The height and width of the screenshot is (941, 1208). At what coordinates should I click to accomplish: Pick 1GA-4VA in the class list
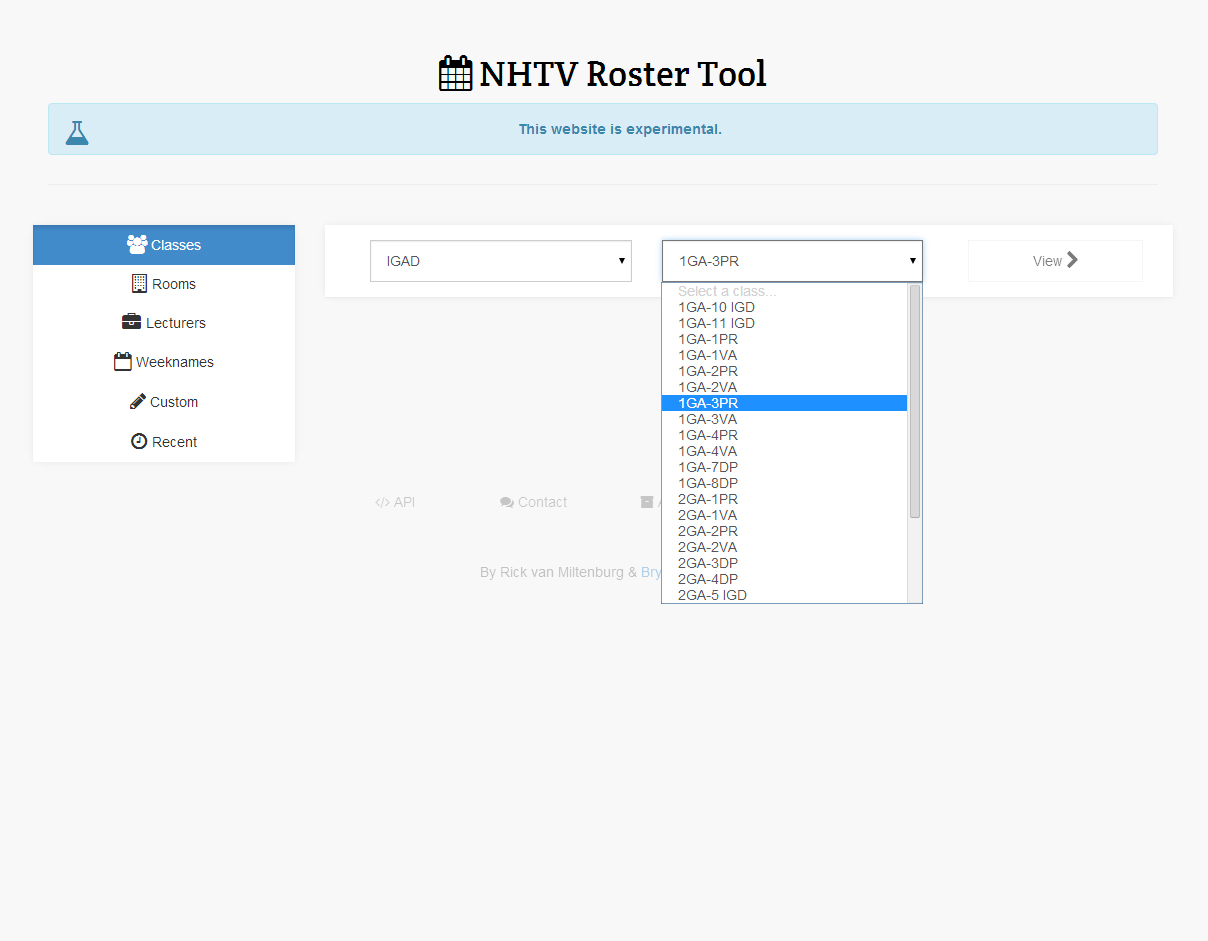784,451
